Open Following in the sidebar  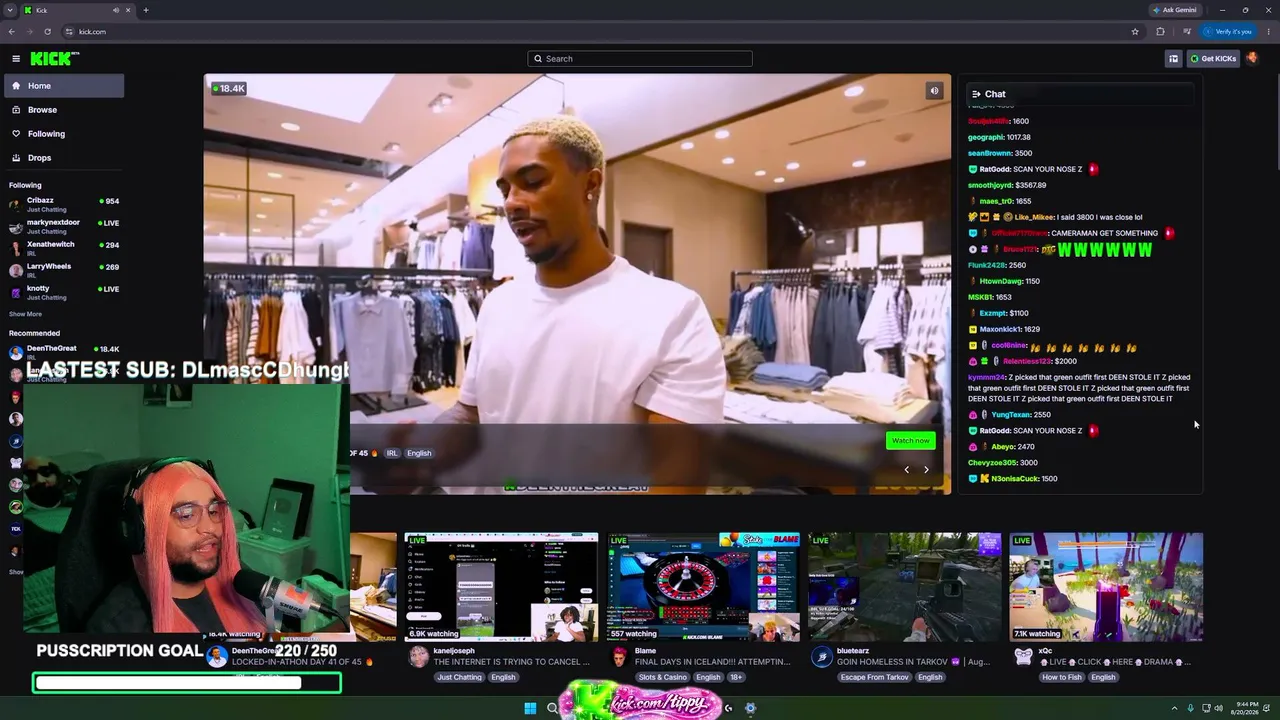pyautogui.click(x=64, y=134)
